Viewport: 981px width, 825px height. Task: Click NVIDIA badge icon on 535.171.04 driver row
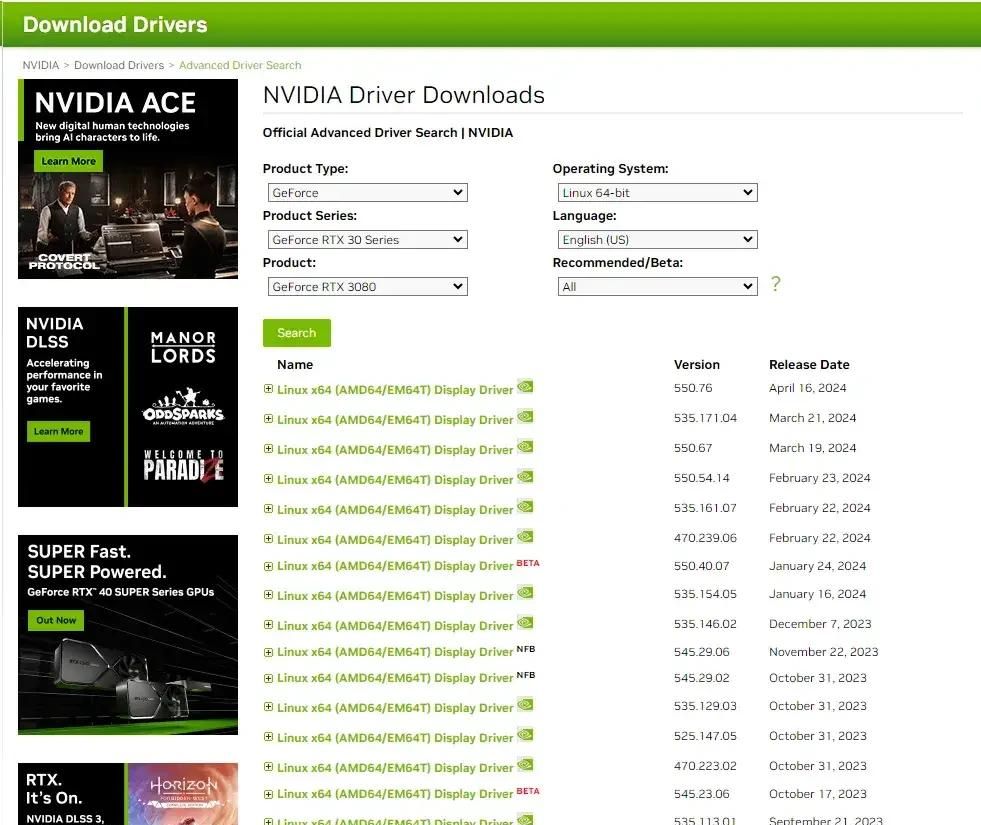coord(525,417)
